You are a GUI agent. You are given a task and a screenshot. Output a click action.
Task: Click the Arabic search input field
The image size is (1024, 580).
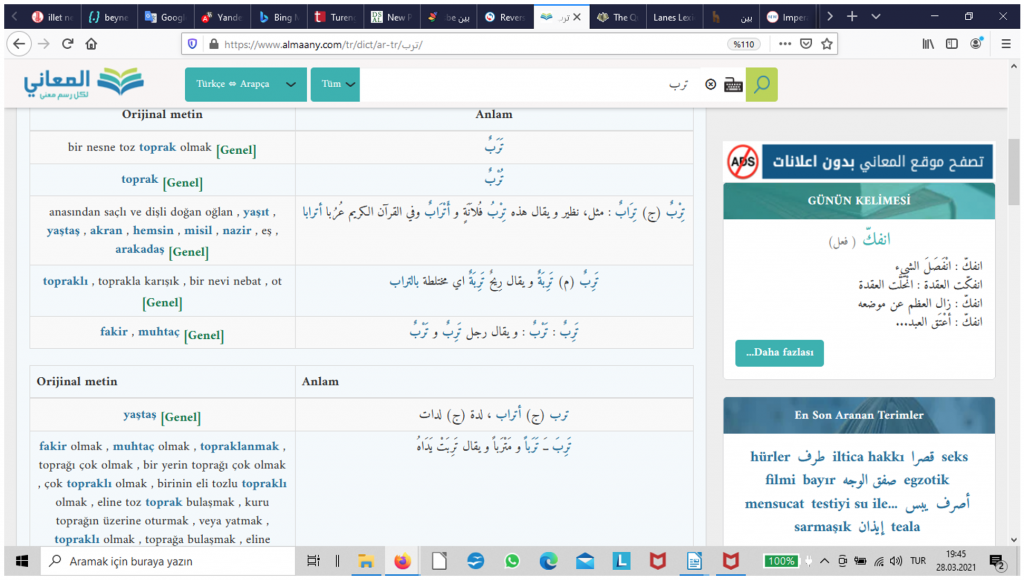click(x=530, y=85)
